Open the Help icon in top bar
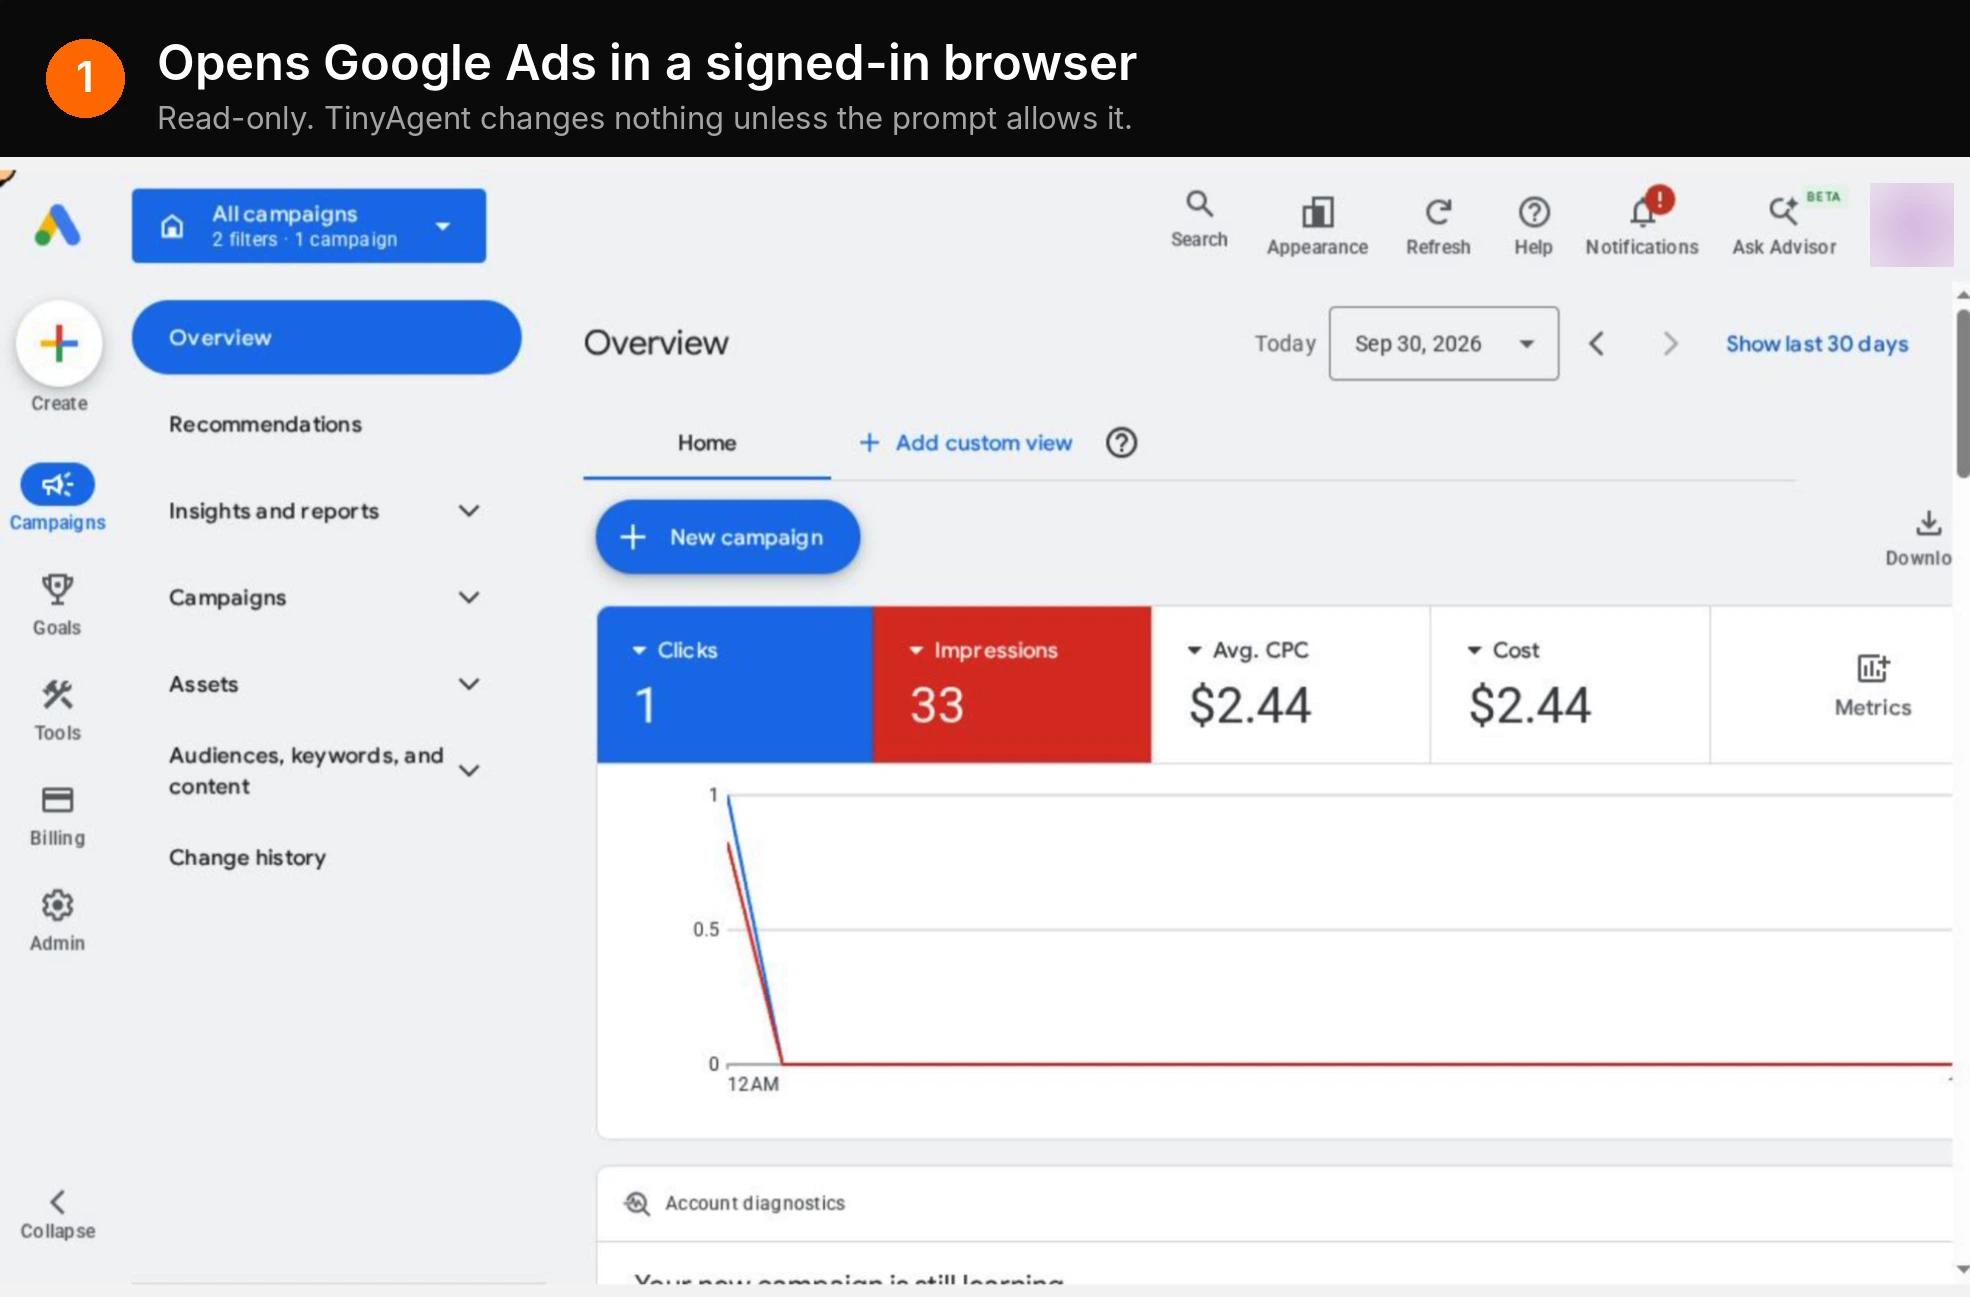Screen dimensions: 1970x1297 [x=1533, y=211]
